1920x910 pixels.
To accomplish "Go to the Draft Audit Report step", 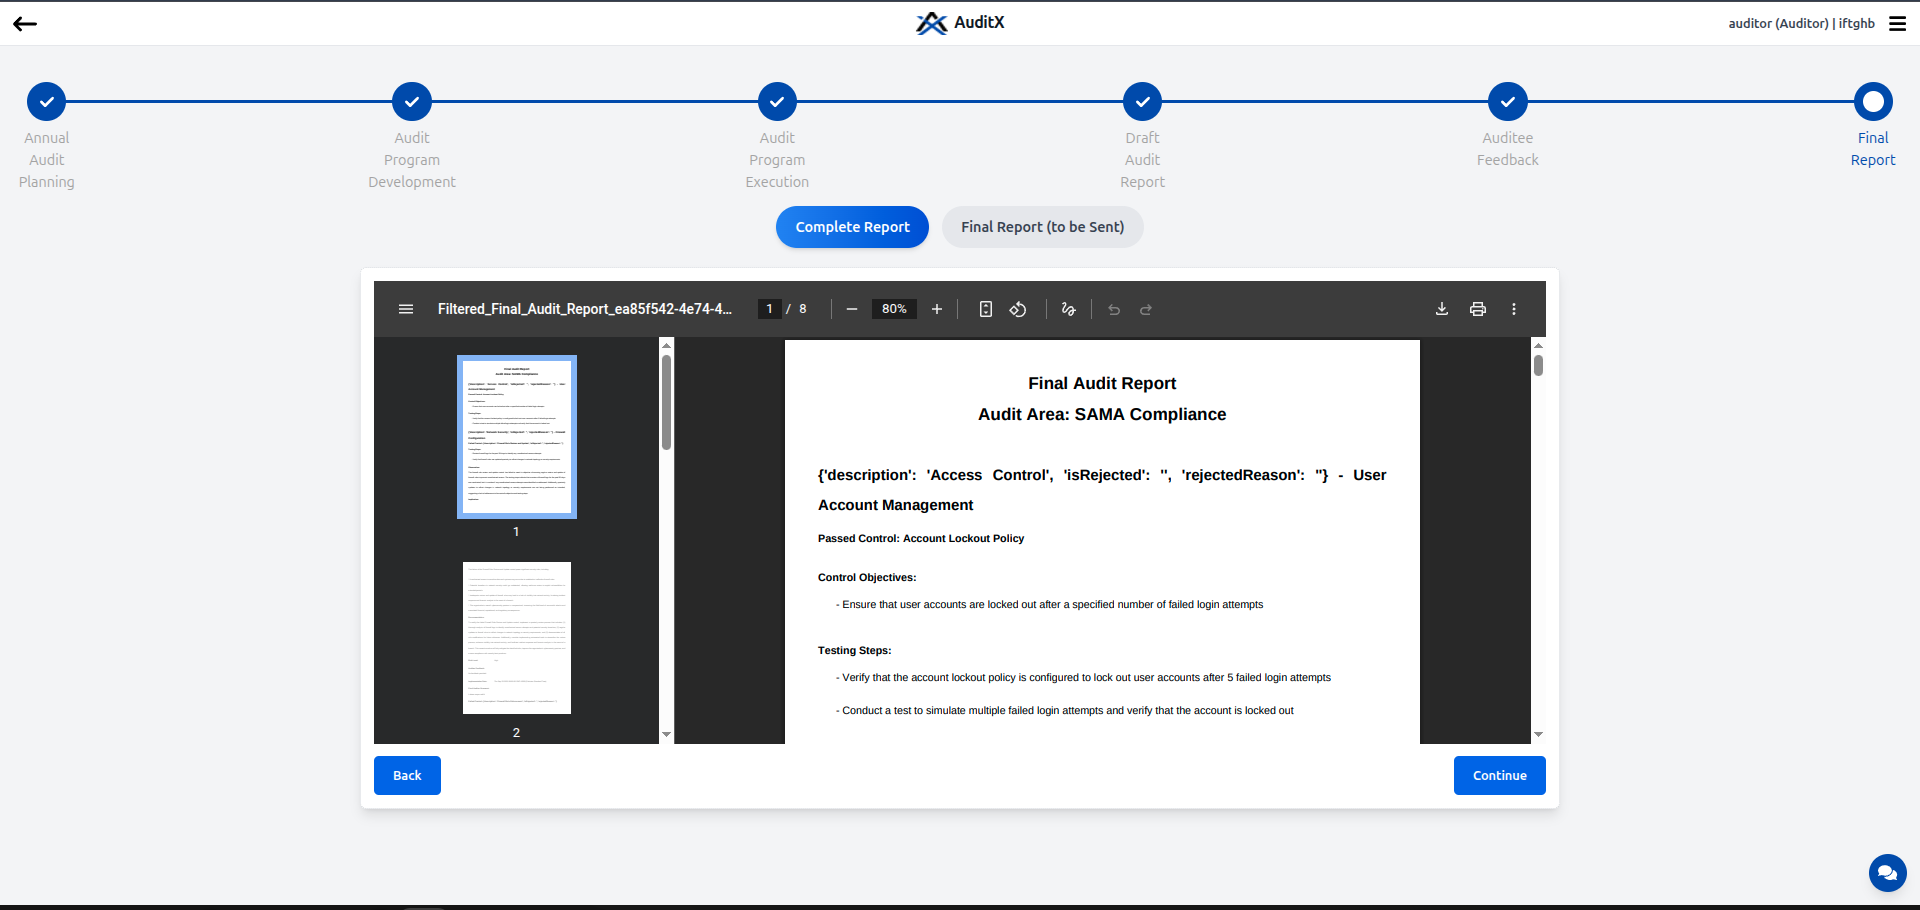I will click(x=1142, y=101).
